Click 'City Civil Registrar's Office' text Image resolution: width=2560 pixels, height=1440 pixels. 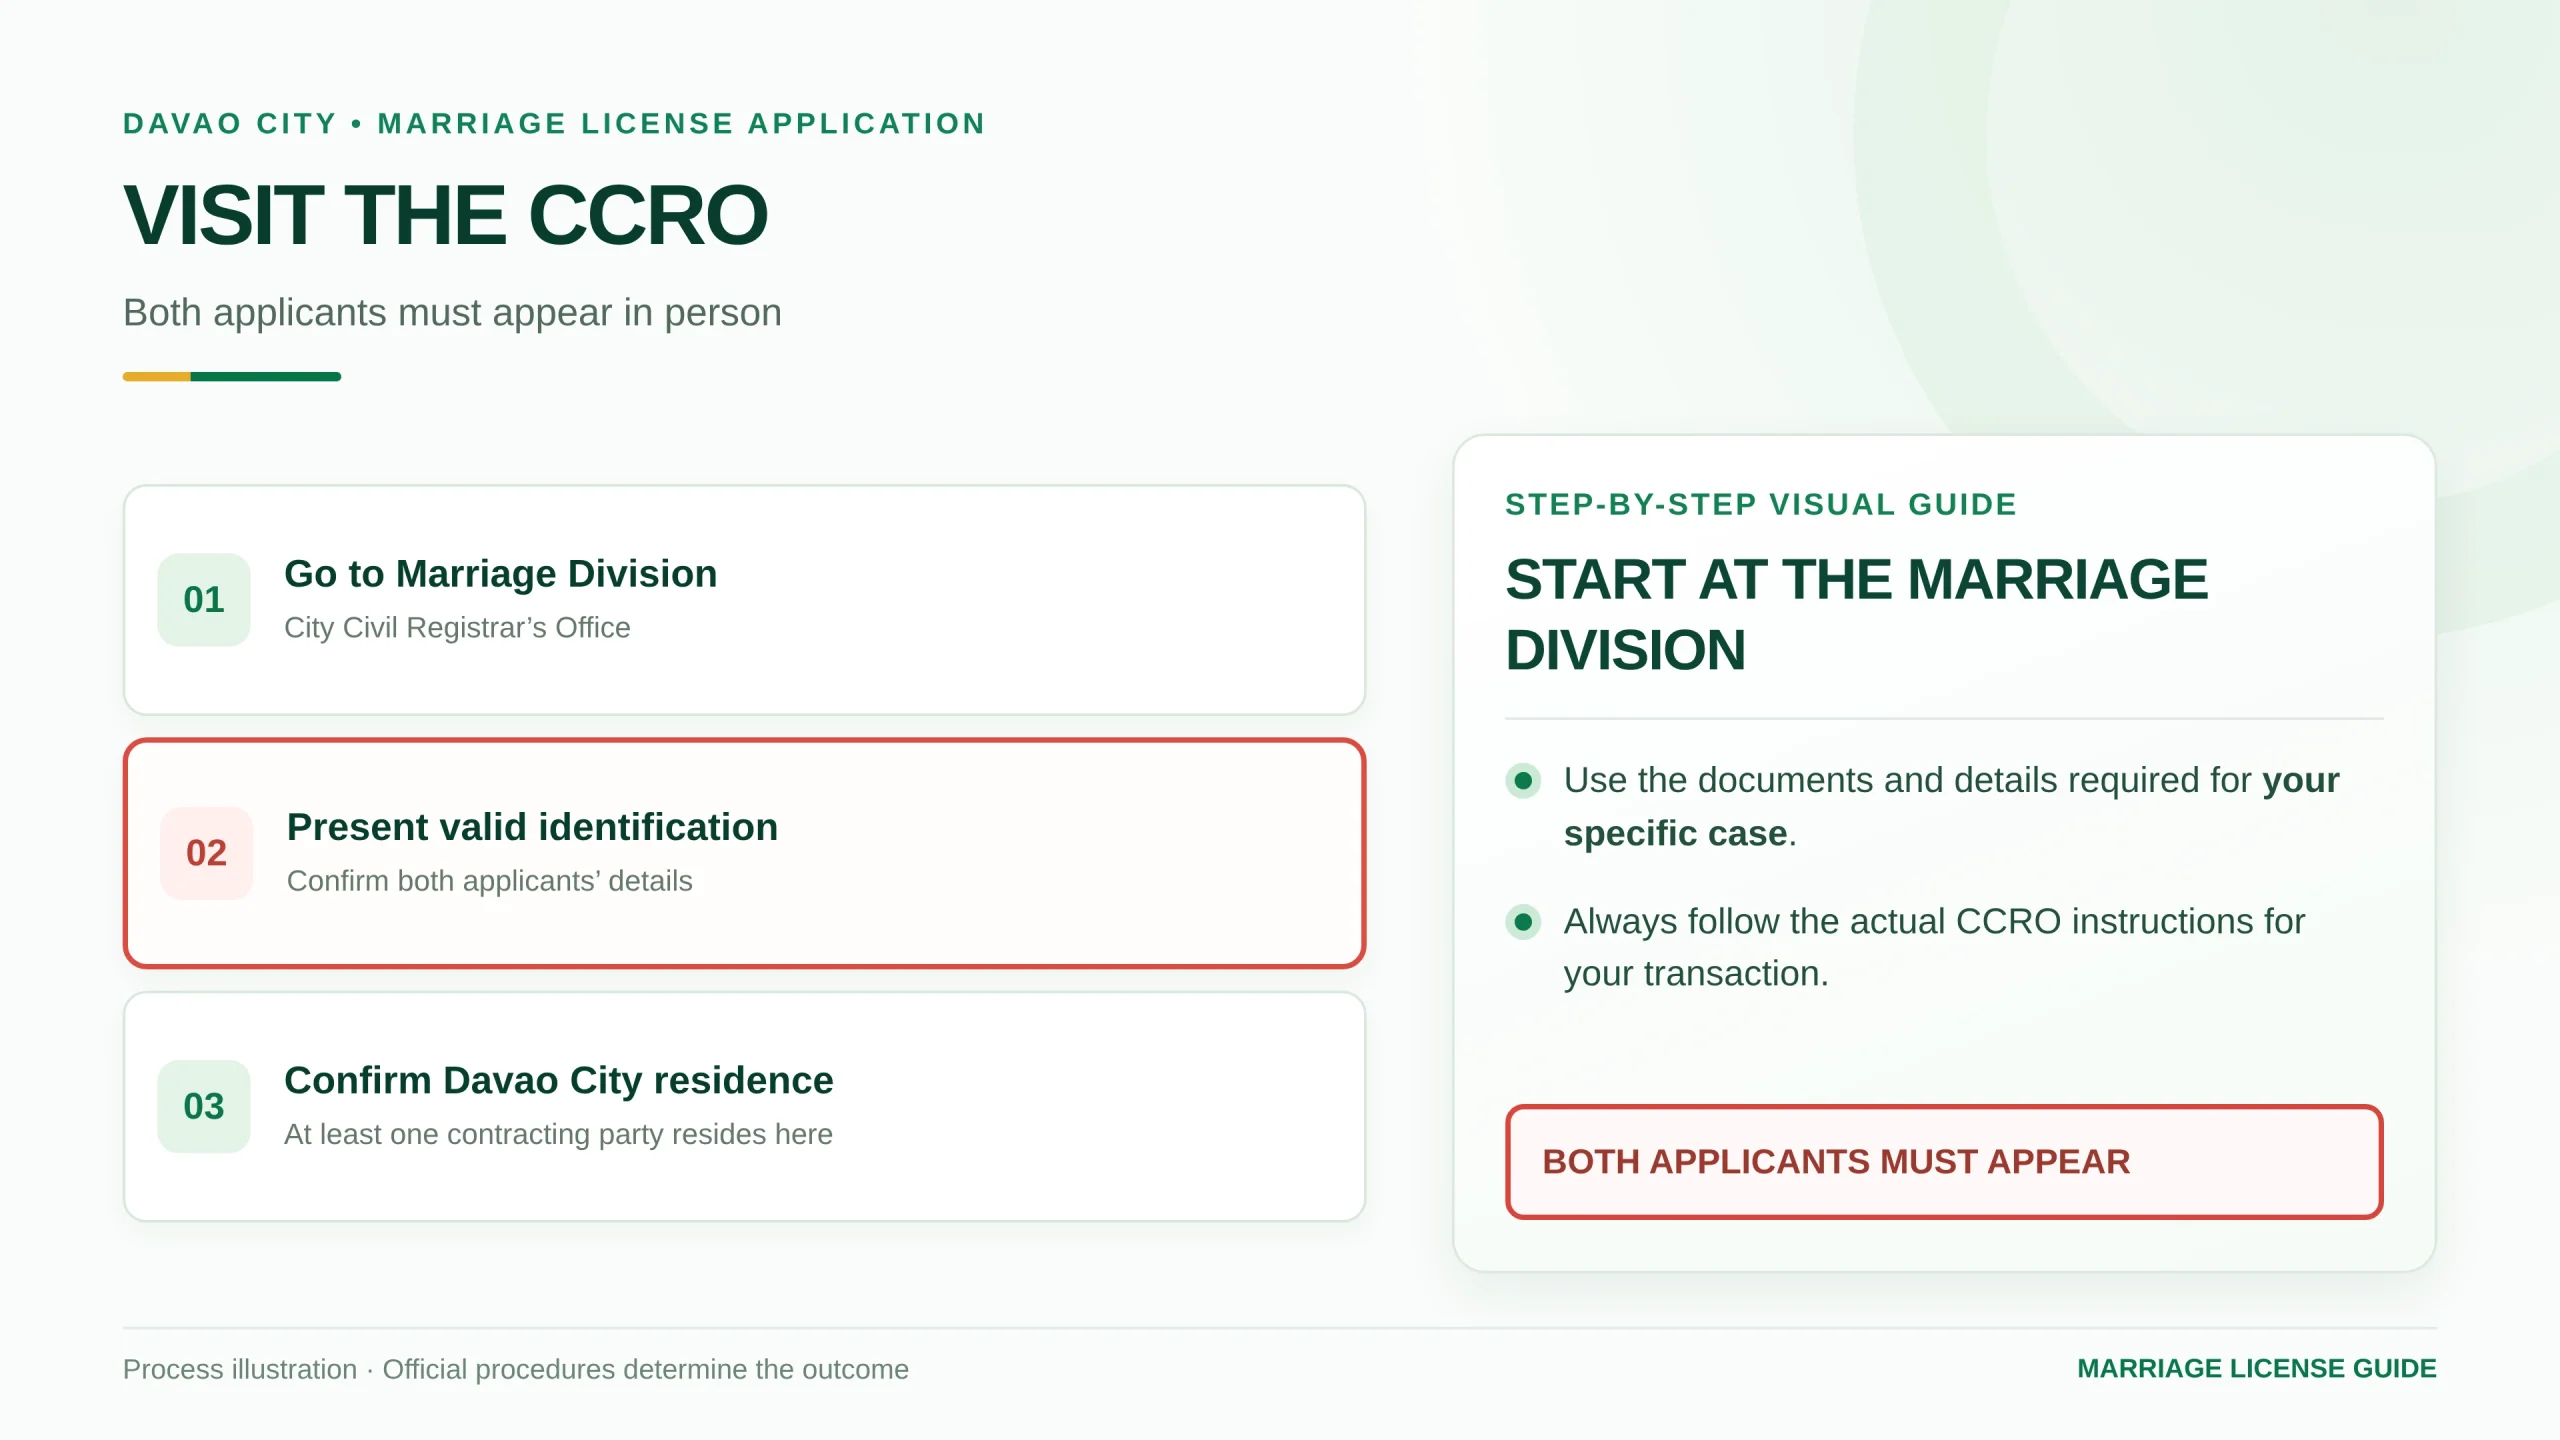[x=457, y=628]
